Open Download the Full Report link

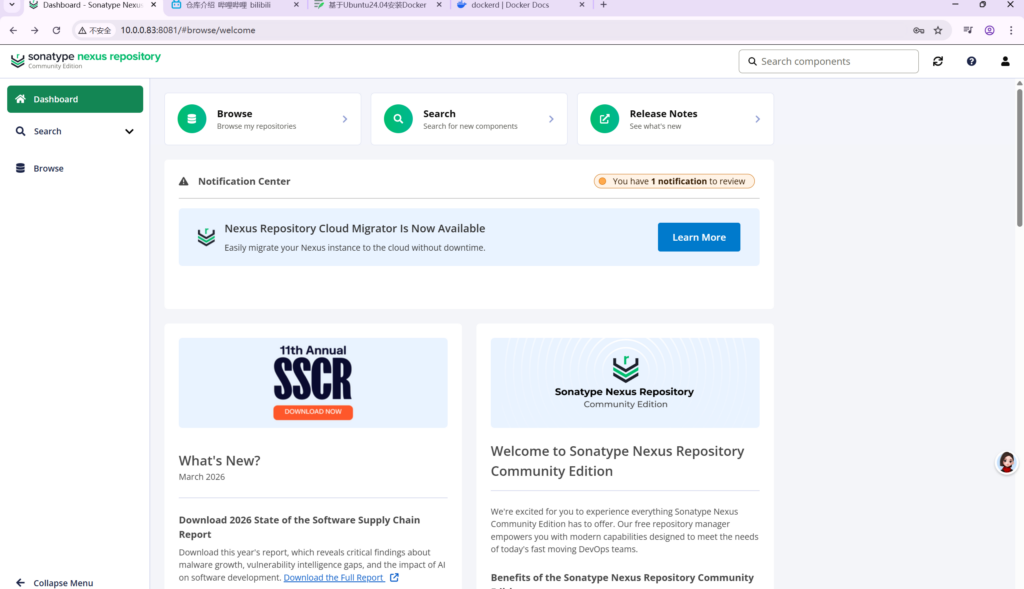(333, 578)
